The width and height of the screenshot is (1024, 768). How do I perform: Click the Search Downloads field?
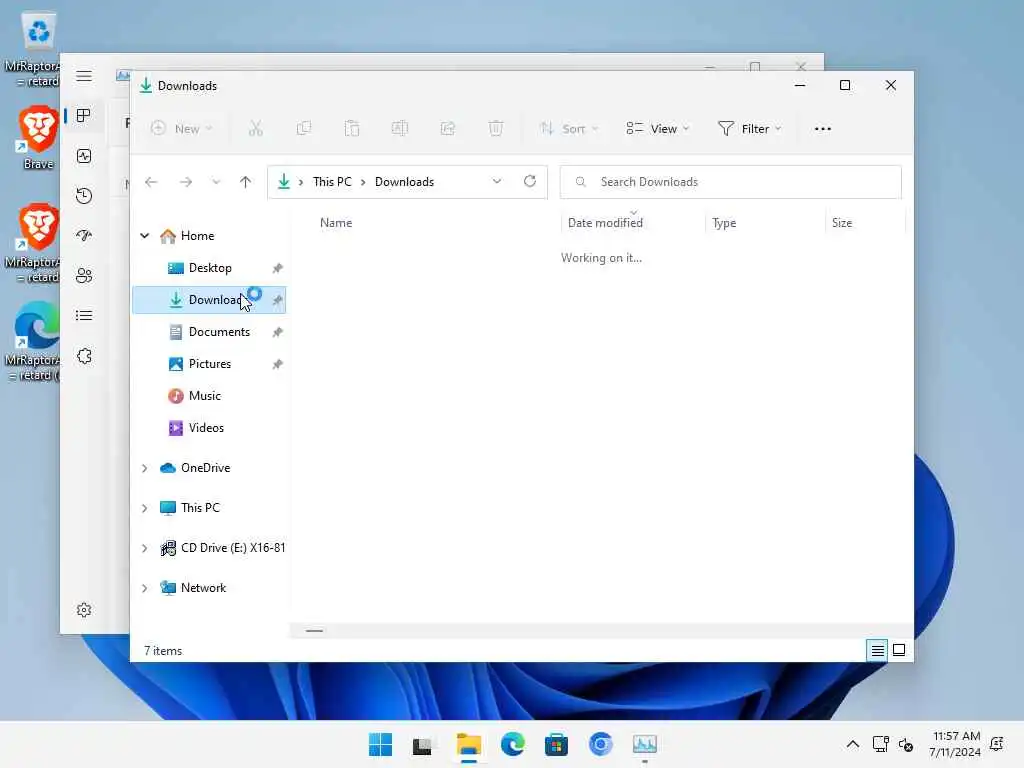730,182
